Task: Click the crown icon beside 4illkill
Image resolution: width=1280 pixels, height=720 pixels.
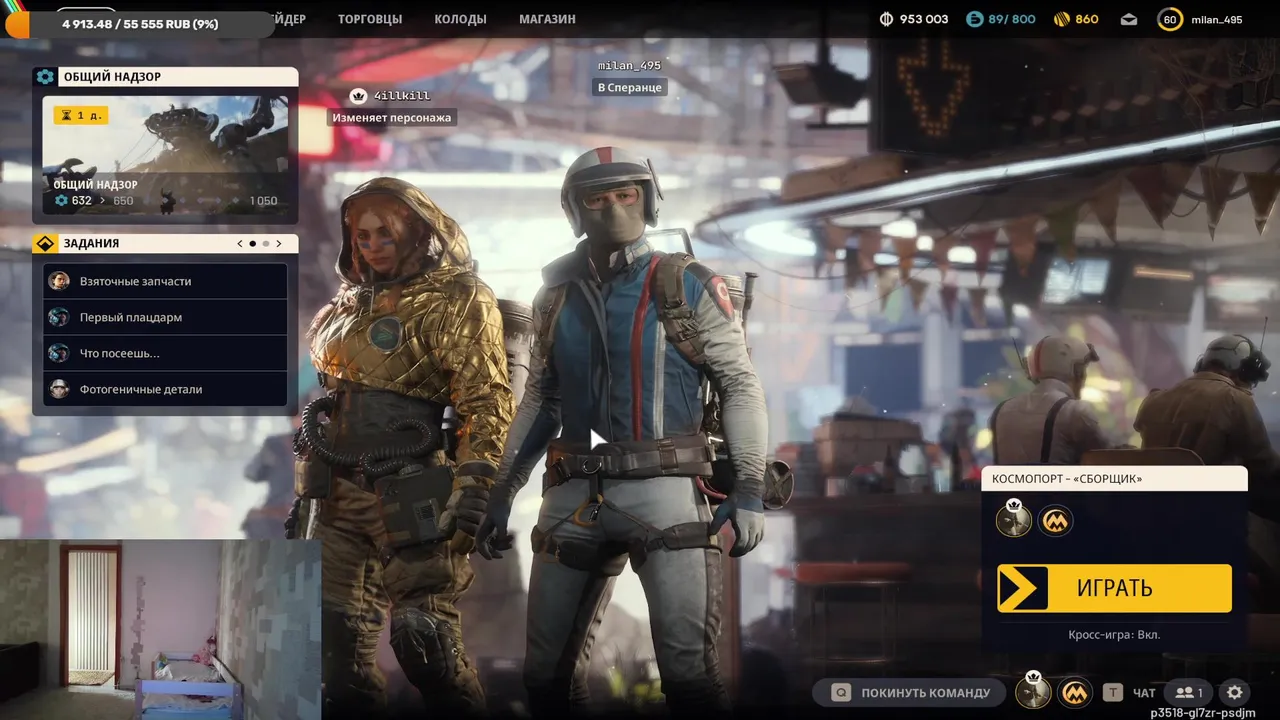Action: tap(358, 96)
